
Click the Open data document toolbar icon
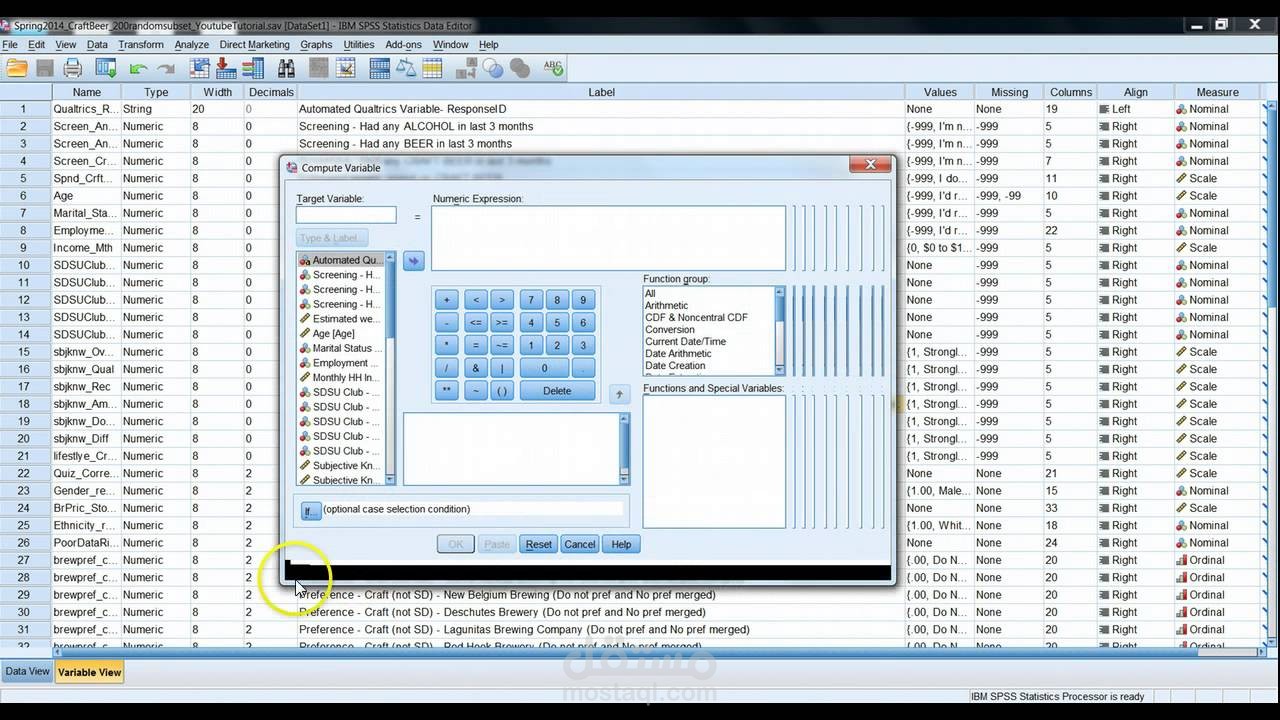[17, 68]
